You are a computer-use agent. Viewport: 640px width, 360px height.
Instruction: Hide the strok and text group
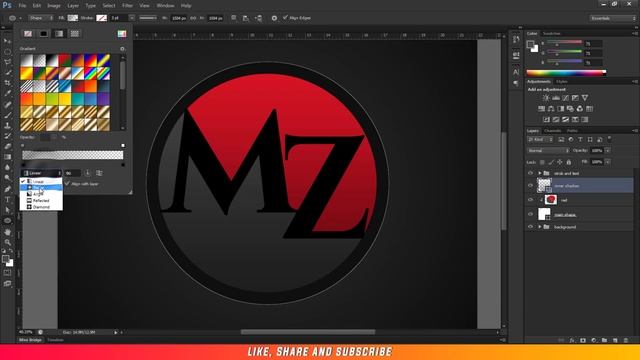(530, 173)
